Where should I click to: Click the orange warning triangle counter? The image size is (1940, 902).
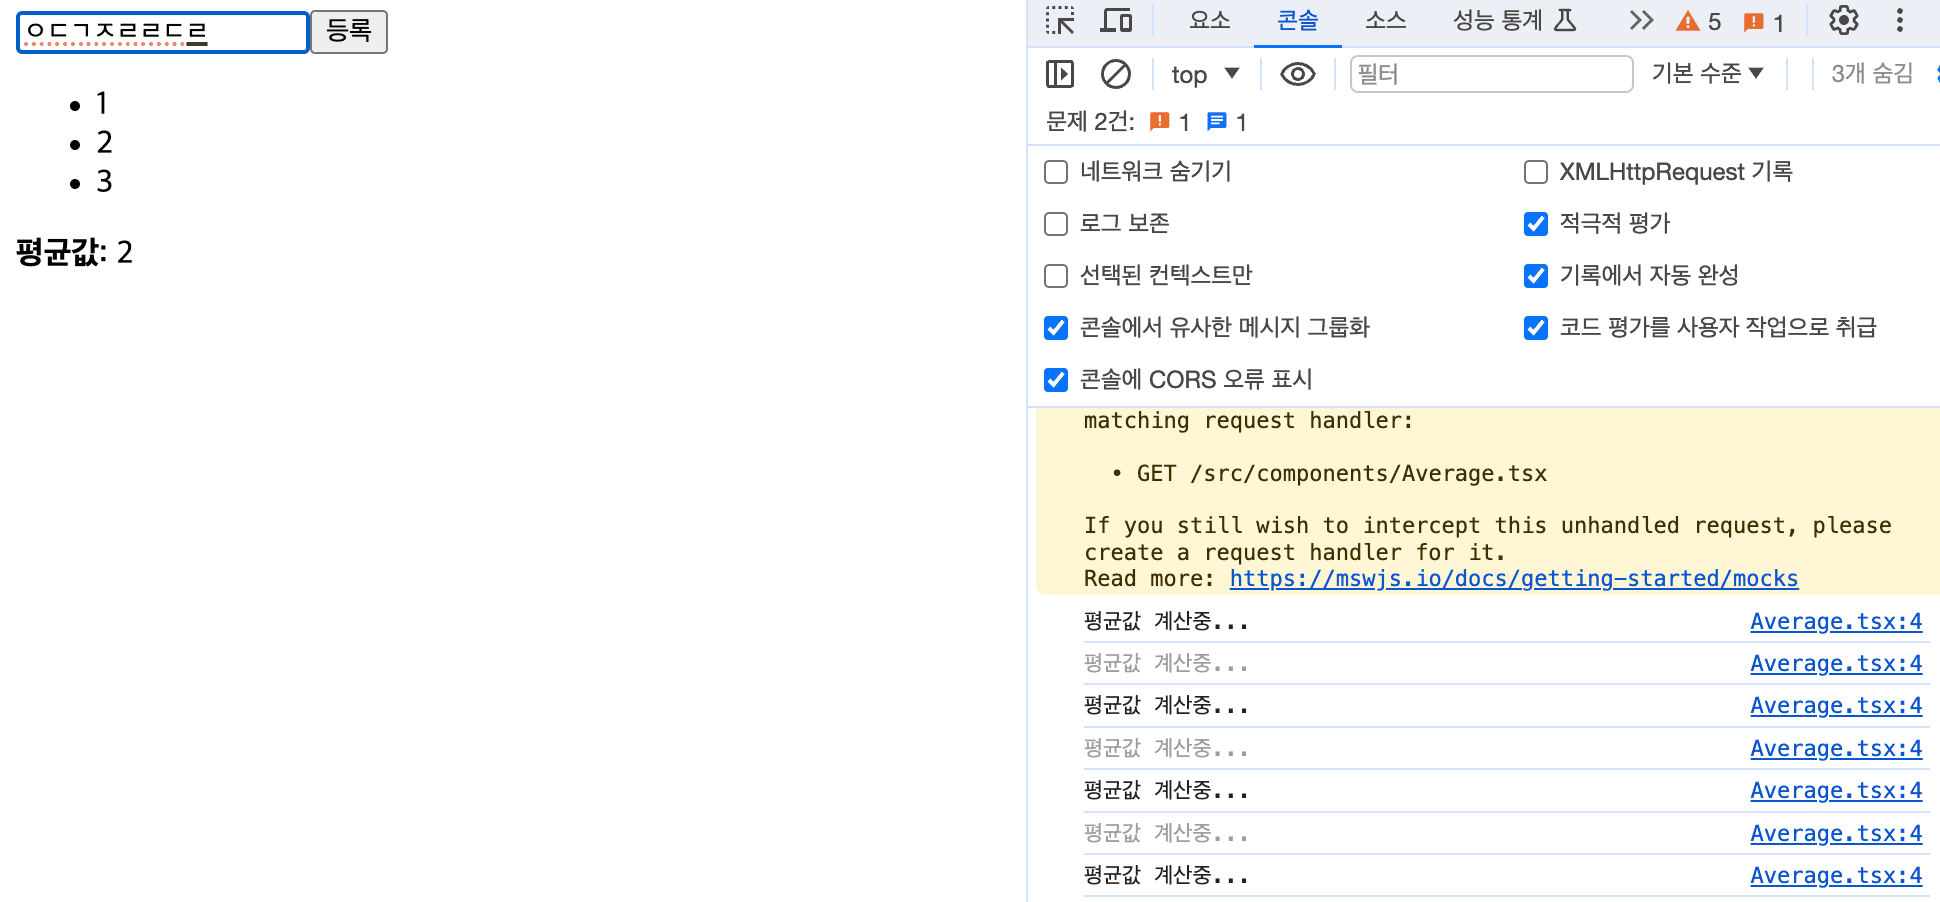click(x=1698, y=21)
